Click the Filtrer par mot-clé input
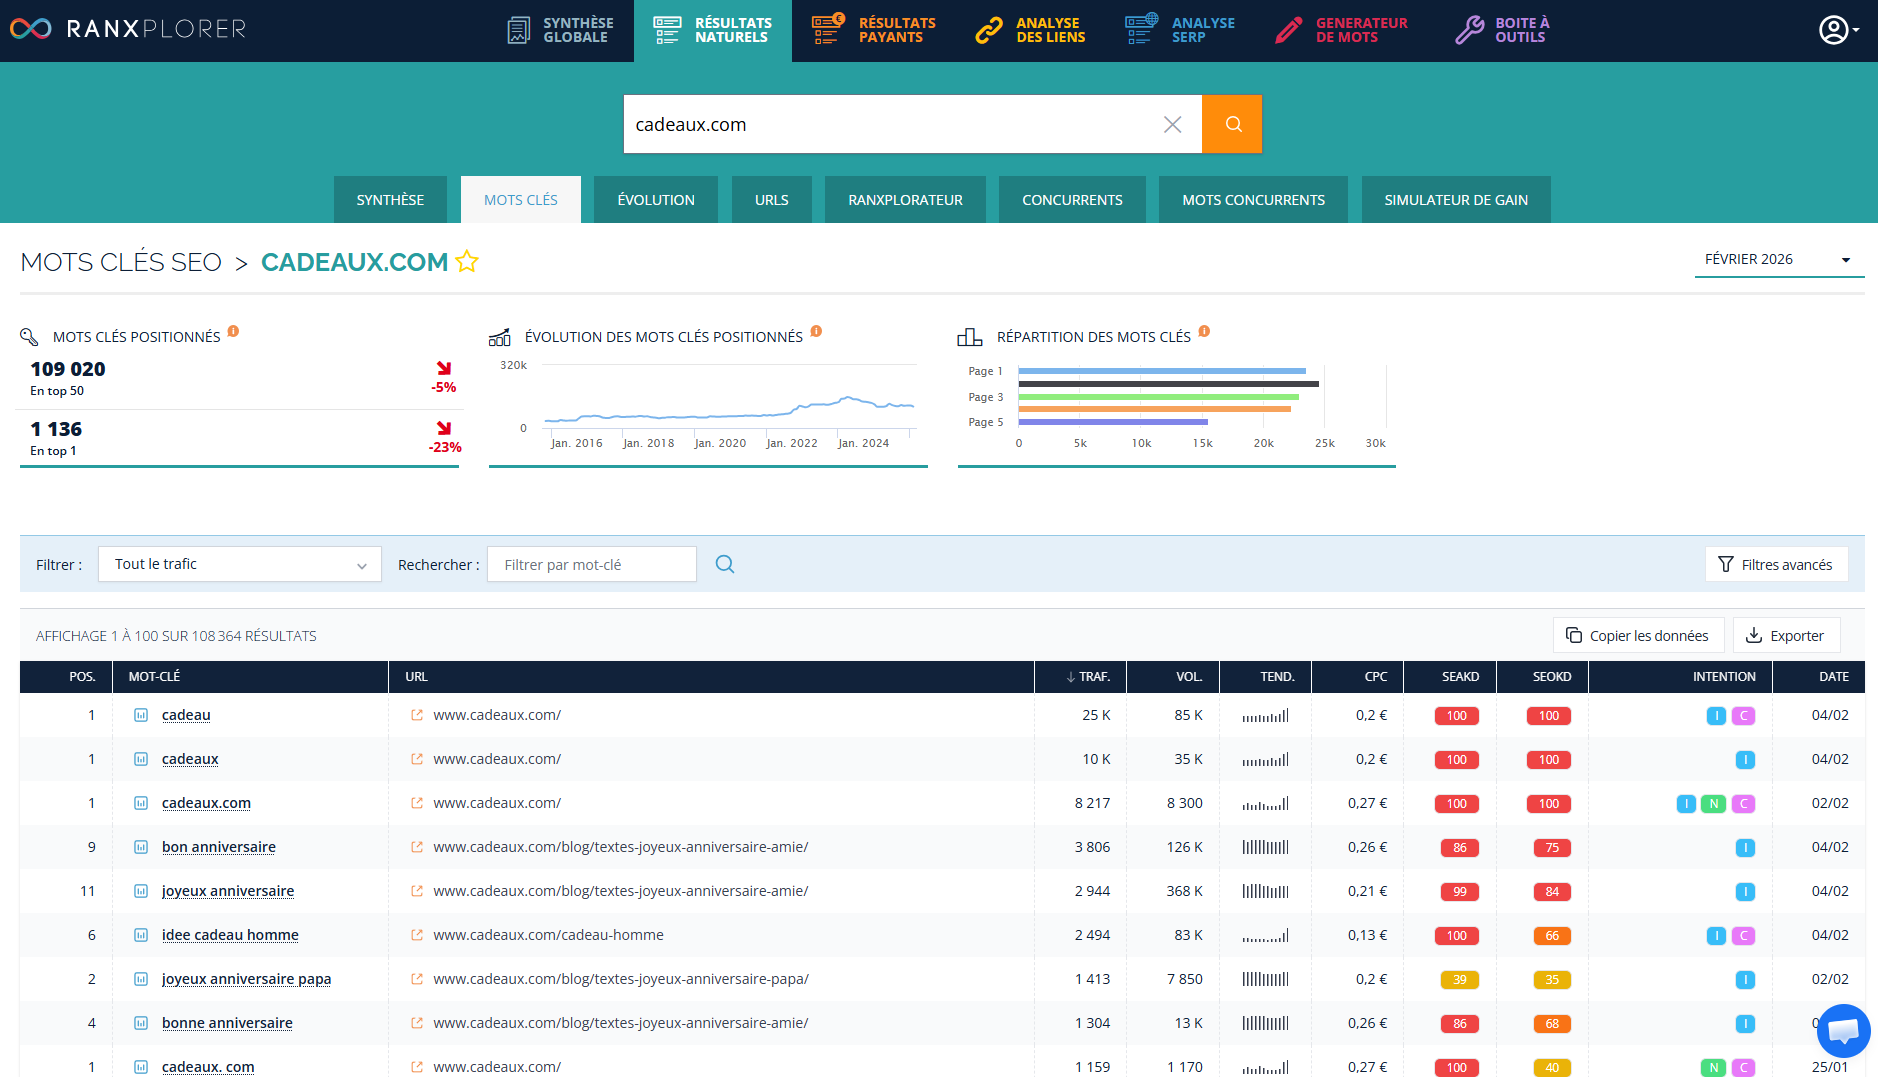Image resolution: width=1878 pixels, height=1077 pixels. [x=591, y=565]
